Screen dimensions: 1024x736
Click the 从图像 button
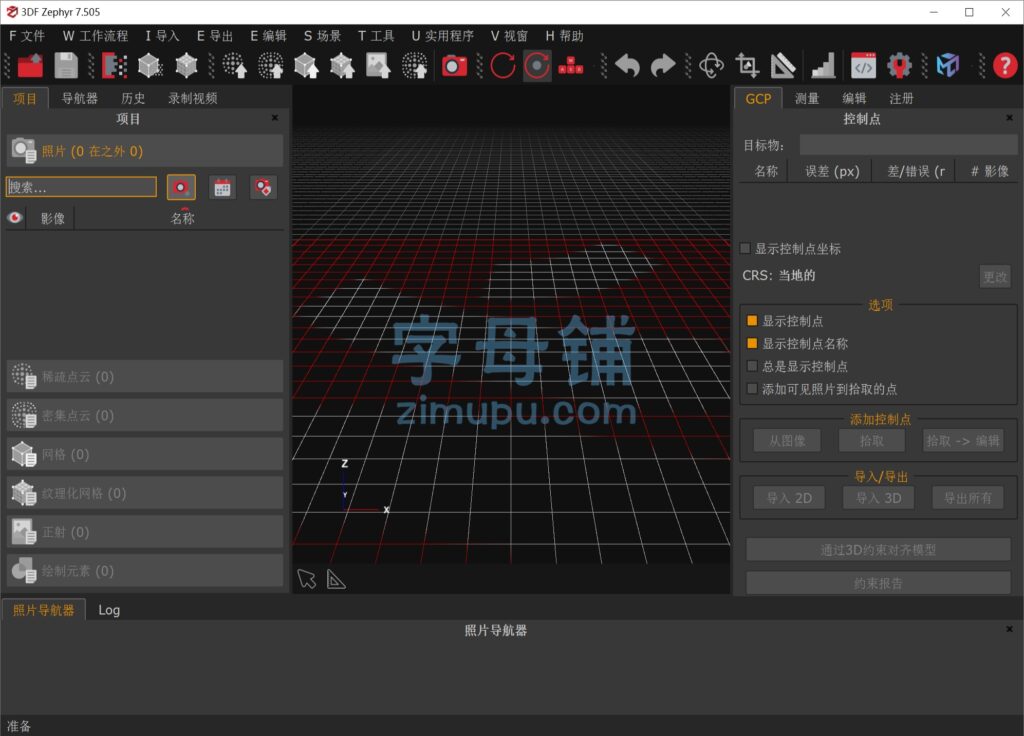pyautogui.click(x=787, y=441)
